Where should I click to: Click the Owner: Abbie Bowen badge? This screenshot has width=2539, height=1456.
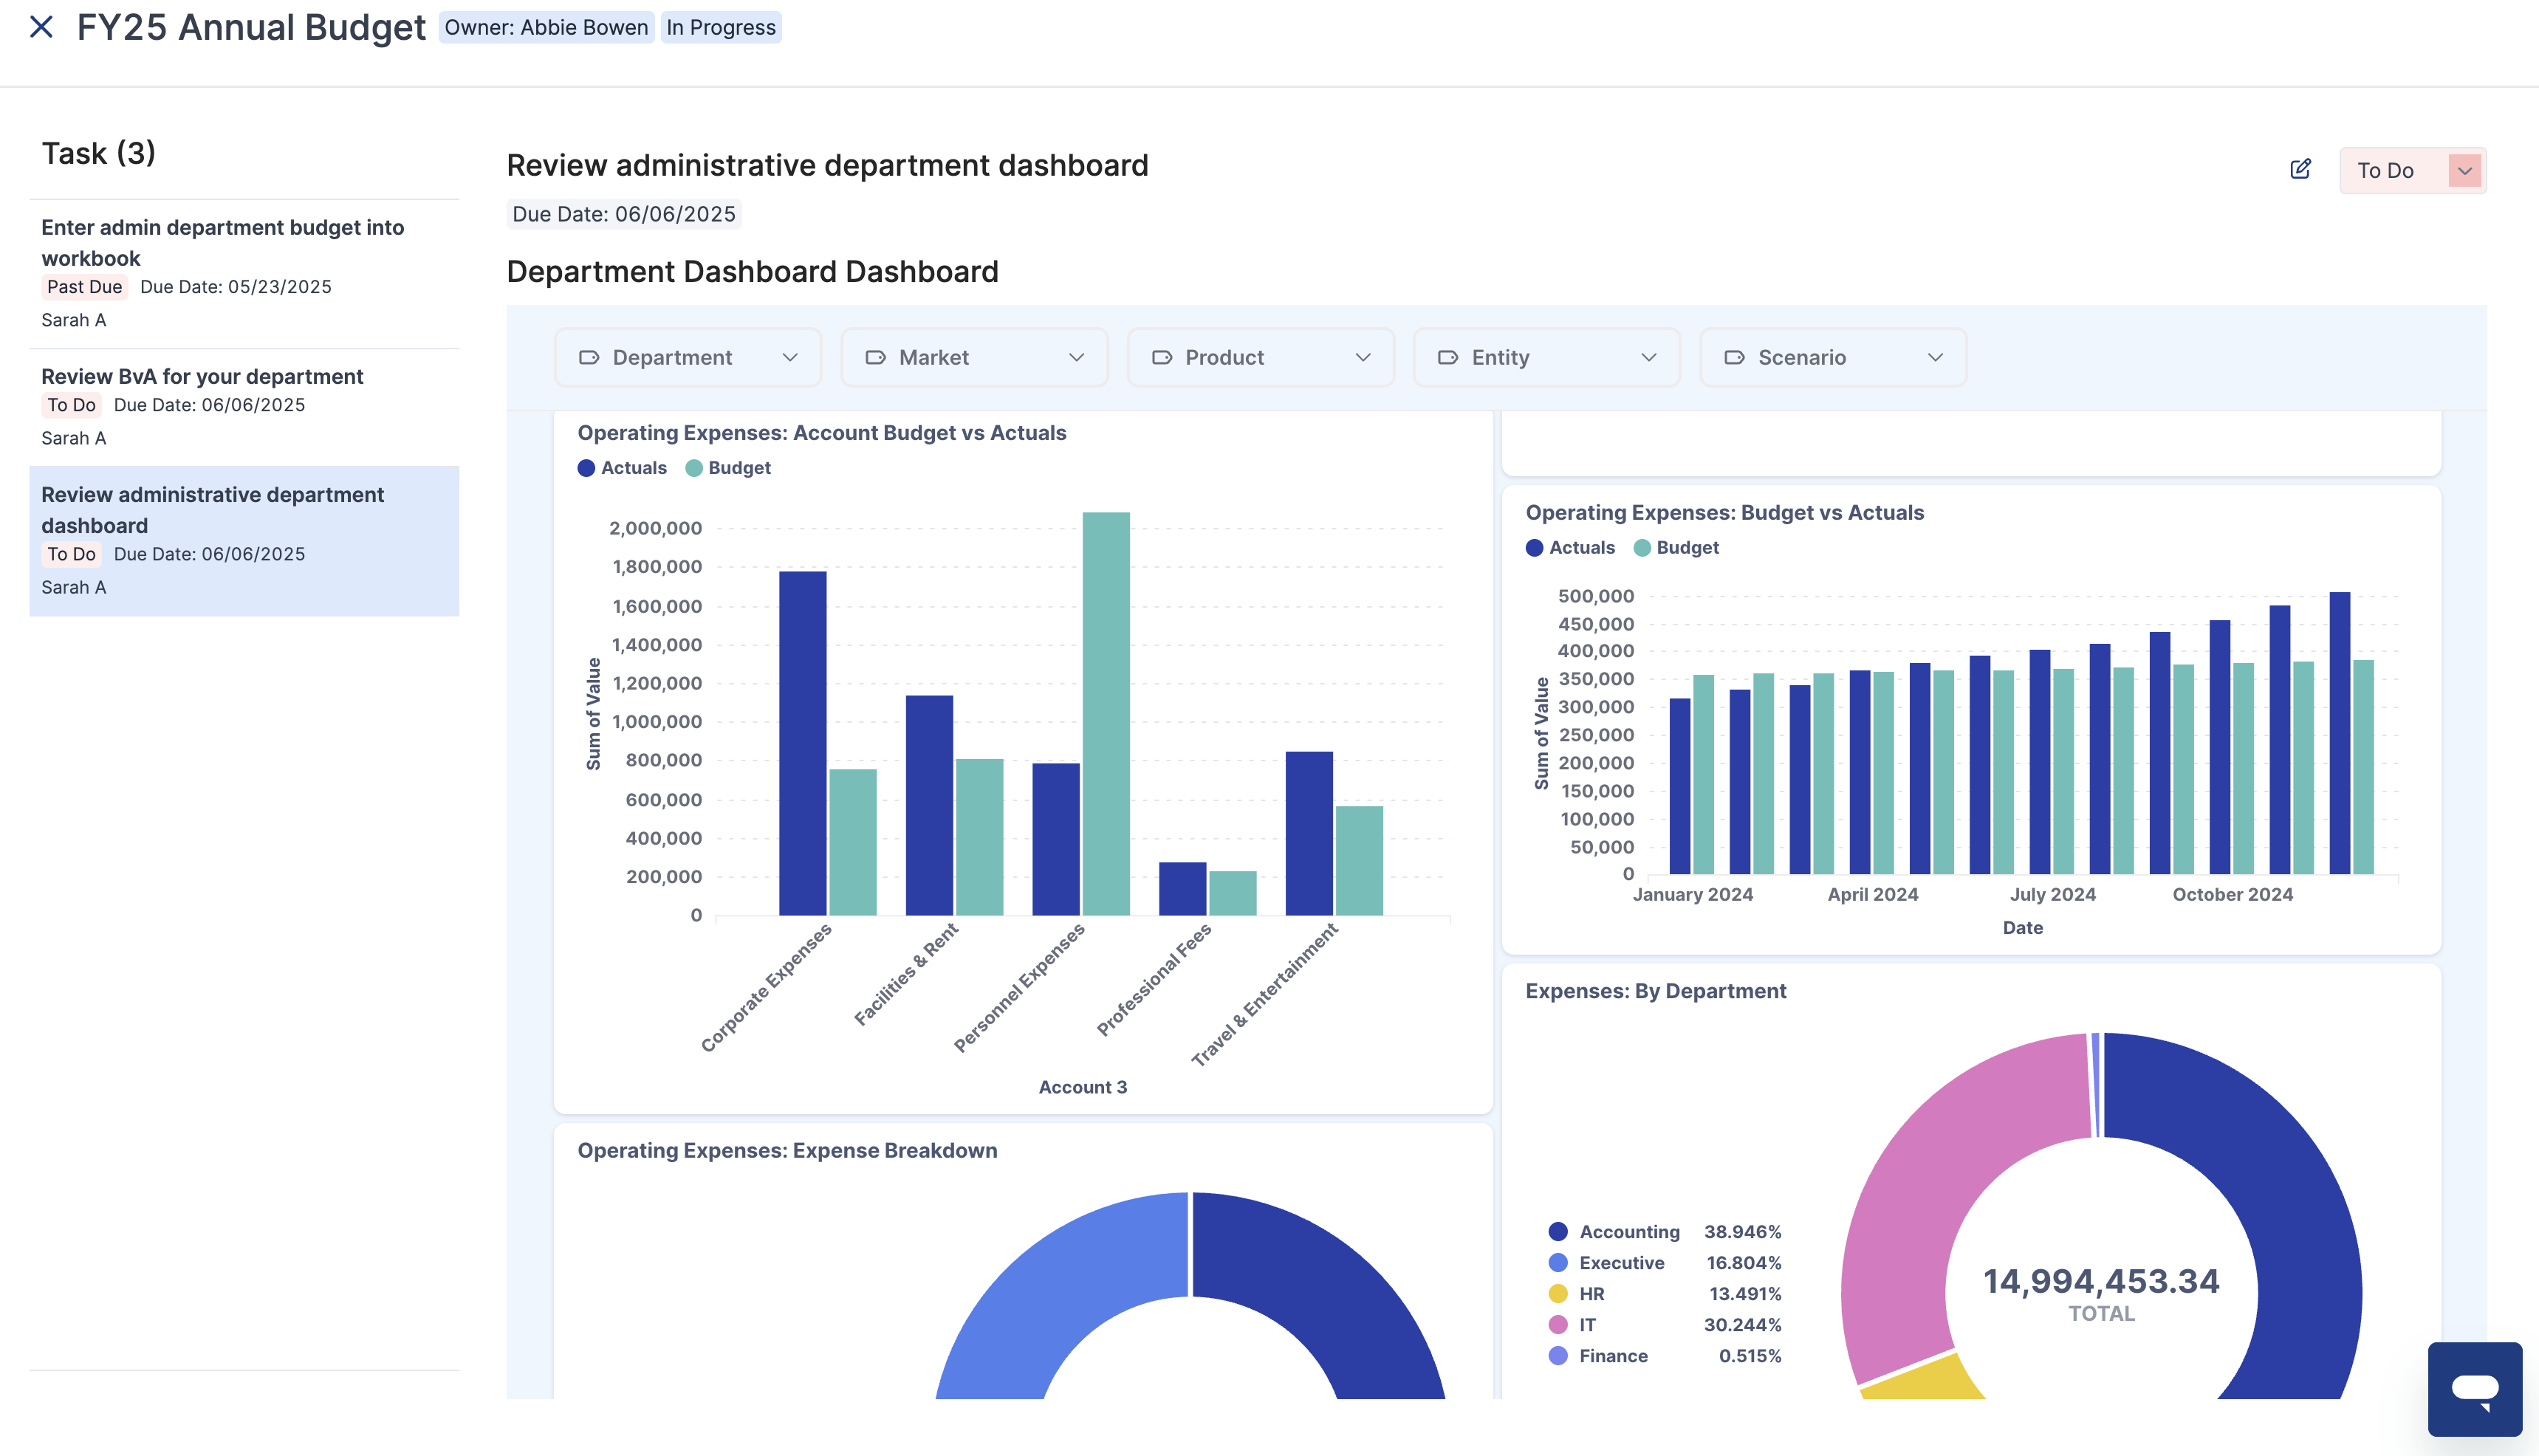(546, 28)
